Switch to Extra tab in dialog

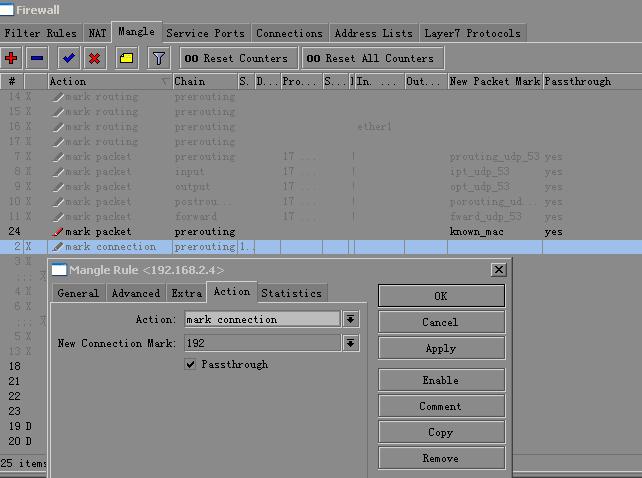(x=187, y=293)
